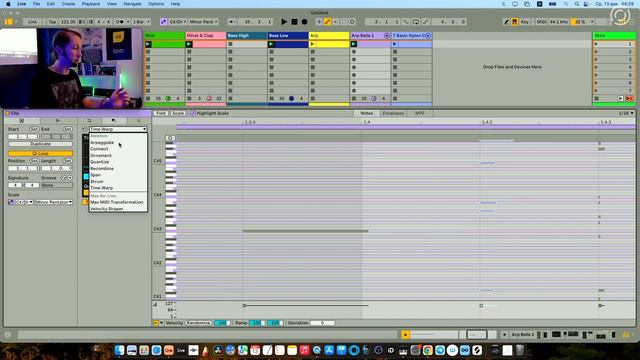Image resolution: width=640 pixels, height=360 pixels.
Task: Click the Duplicate button in Clip panel
Action: pyautogui.click(x=40, y=144)
